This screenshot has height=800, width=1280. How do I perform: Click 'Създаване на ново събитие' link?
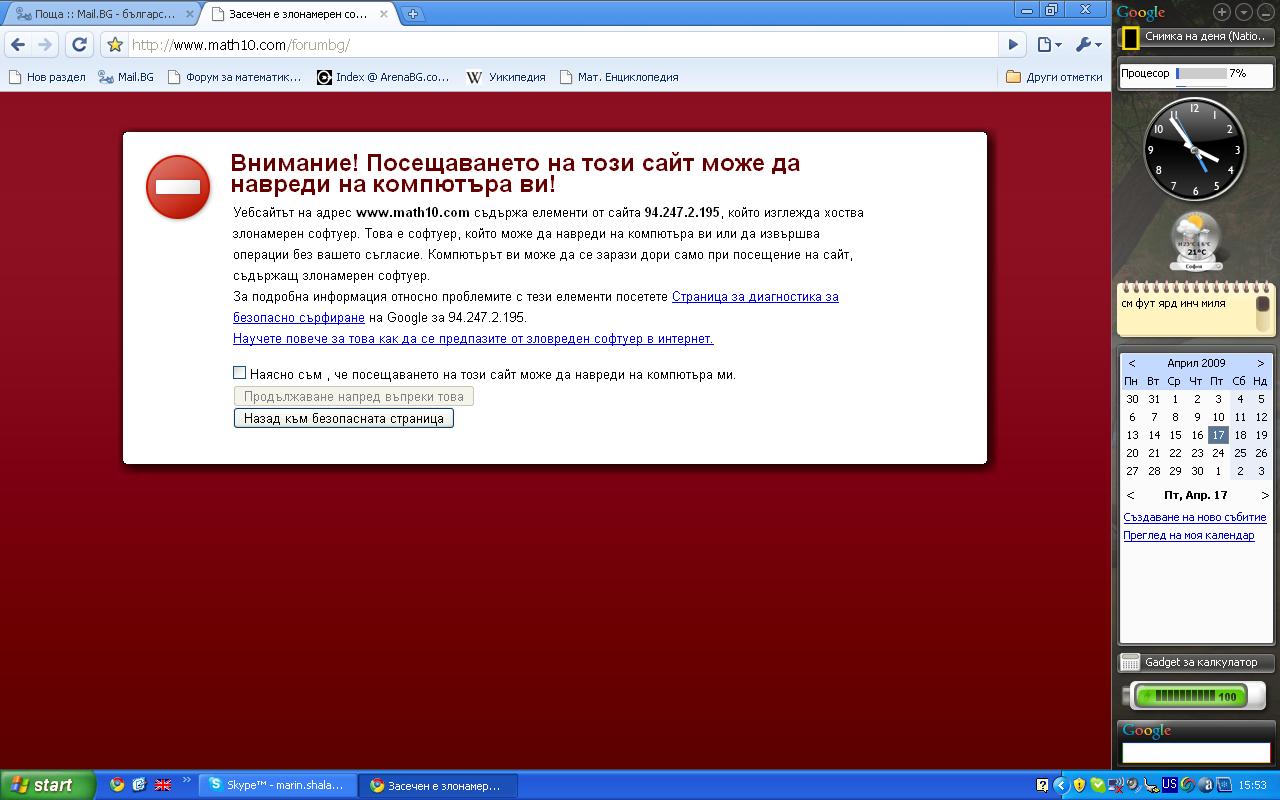click(1195, 517)
